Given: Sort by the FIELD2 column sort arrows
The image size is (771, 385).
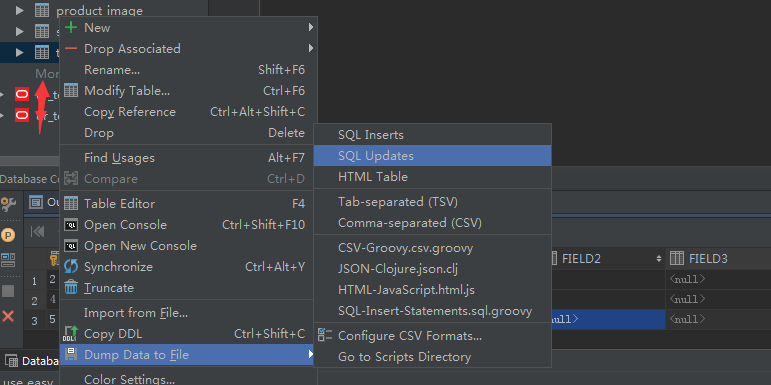Looking at the screenshot, I should (x=658, y=259).
